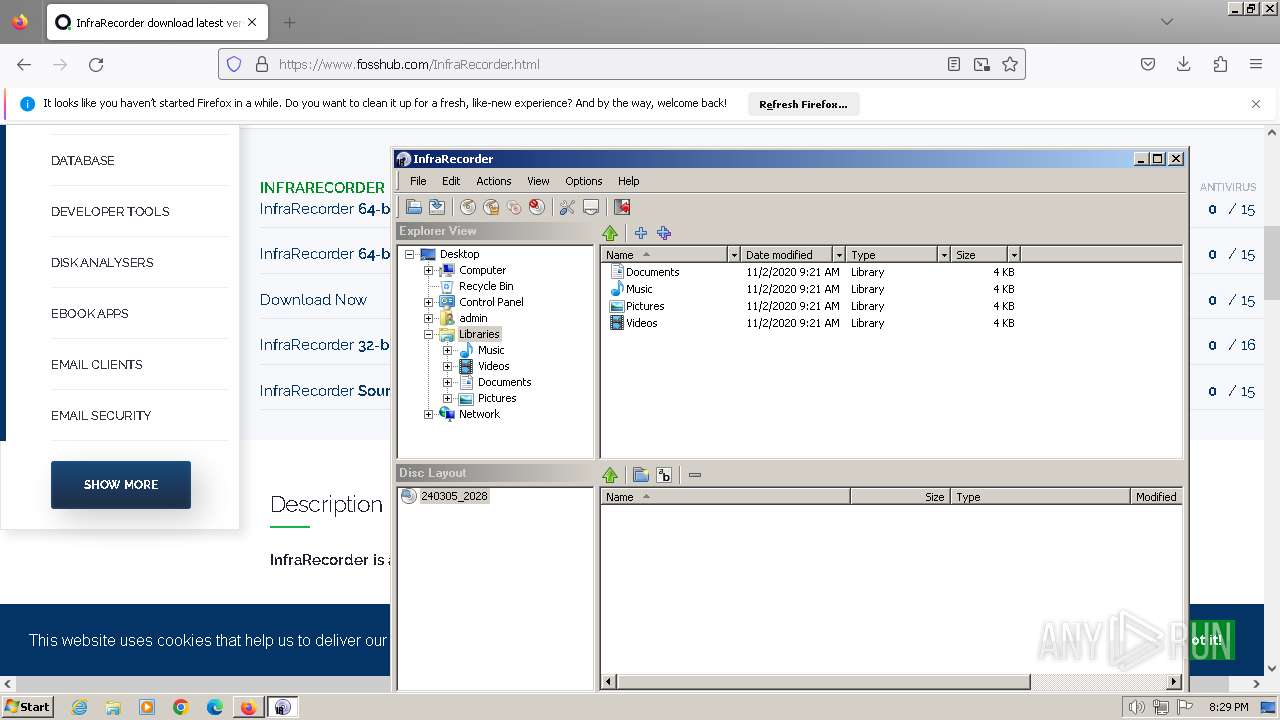The image size is (1280, 720).
Task: Click Internet Explorer icon on taskbar
Action: pyautogui.click(x=79, y=707)
